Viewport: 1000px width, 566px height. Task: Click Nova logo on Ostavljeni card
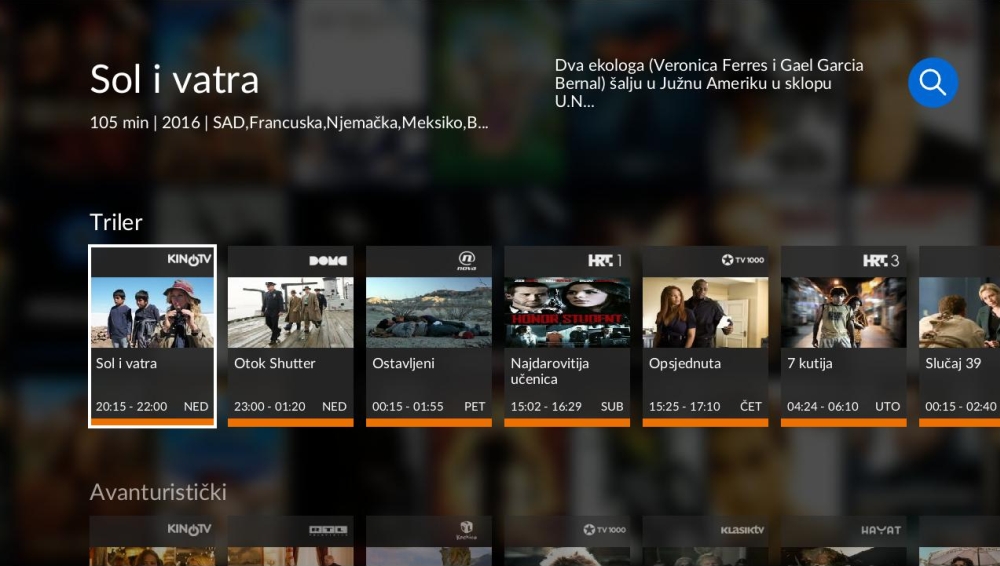click(467, 260)
